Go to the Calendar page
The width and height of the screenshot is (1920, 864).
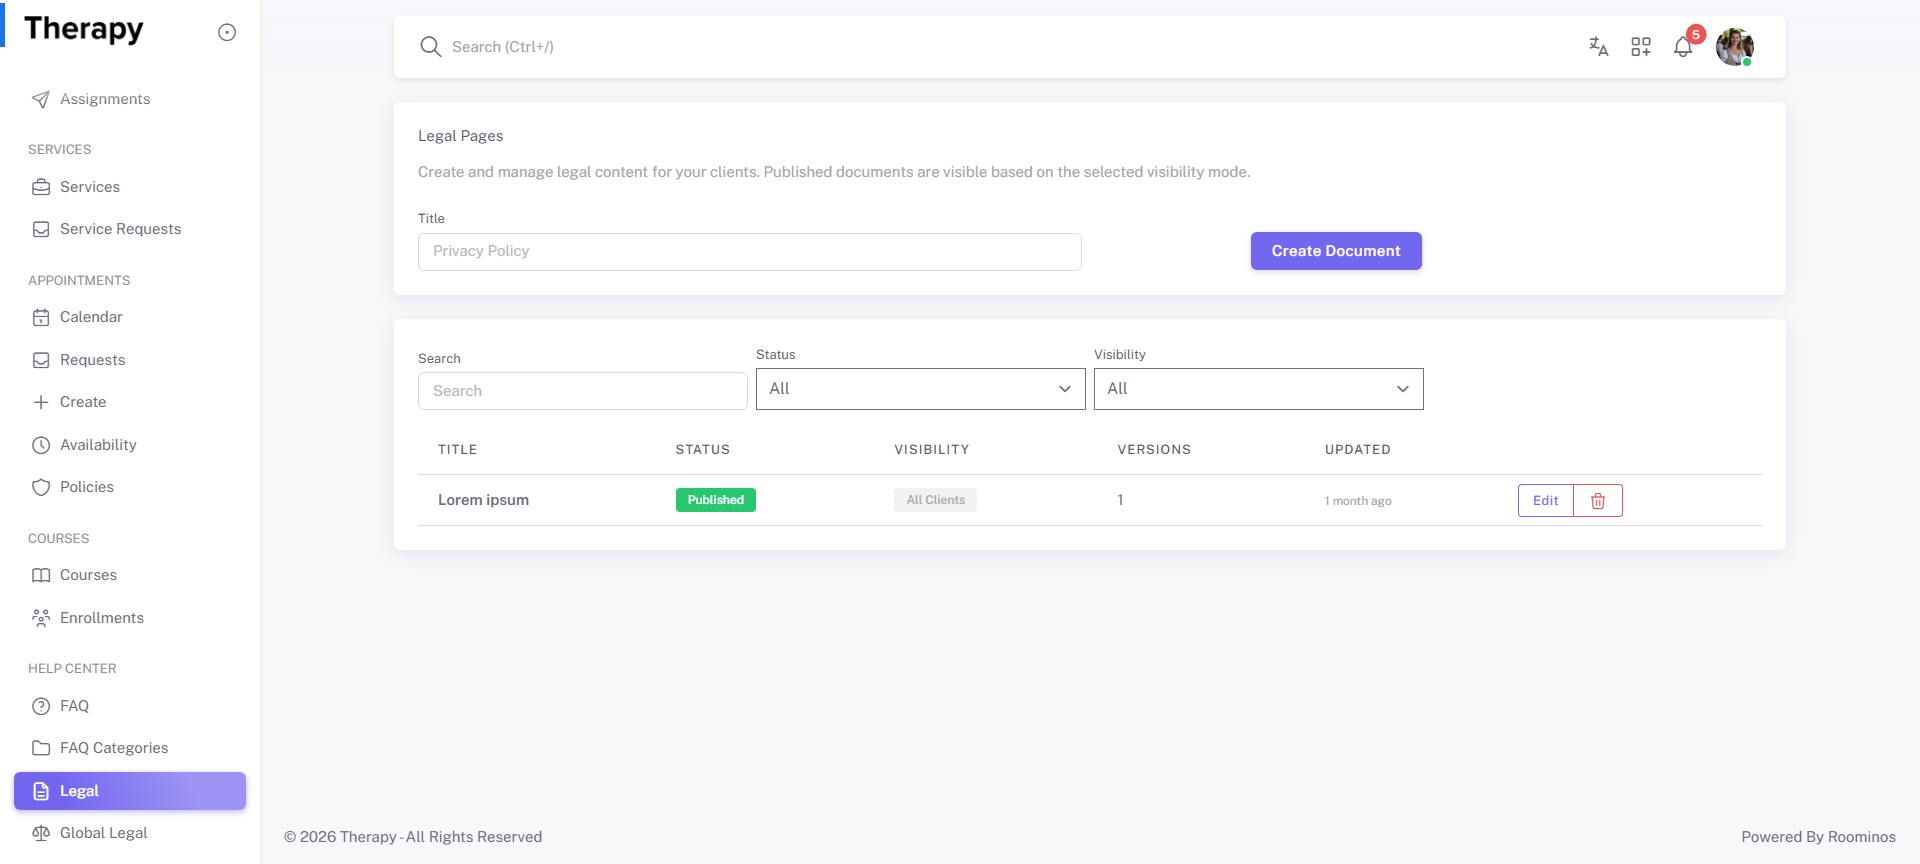click(x=91, y=317)
